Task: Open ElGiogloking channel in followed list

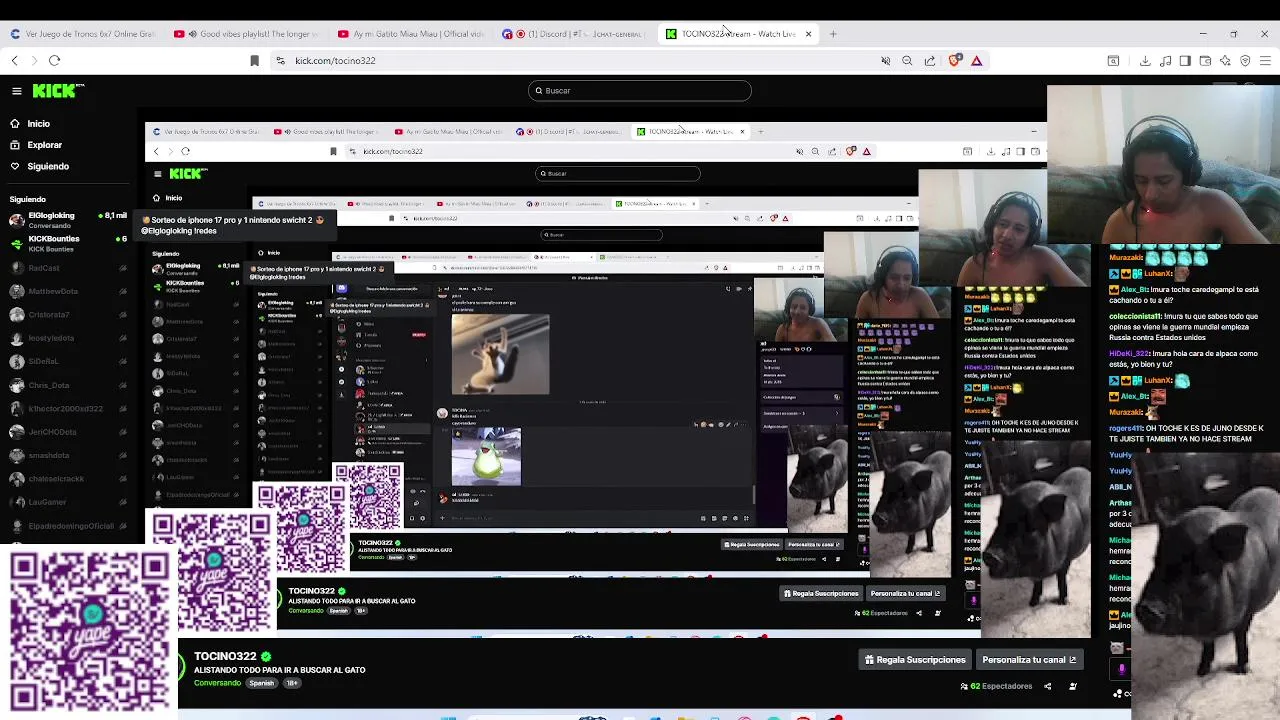Action: (x=66, y=220)
